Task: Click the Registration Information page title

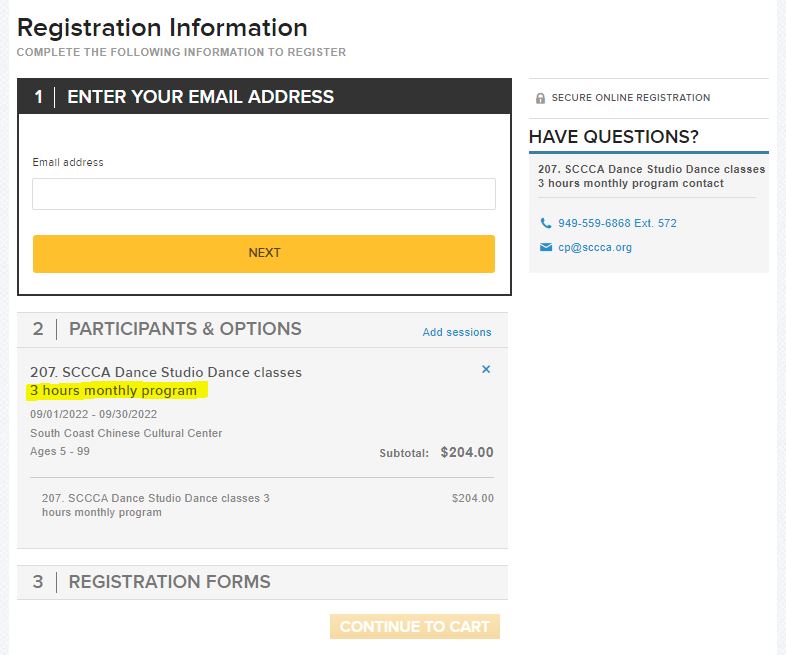Action: click(x=162, y=28)
